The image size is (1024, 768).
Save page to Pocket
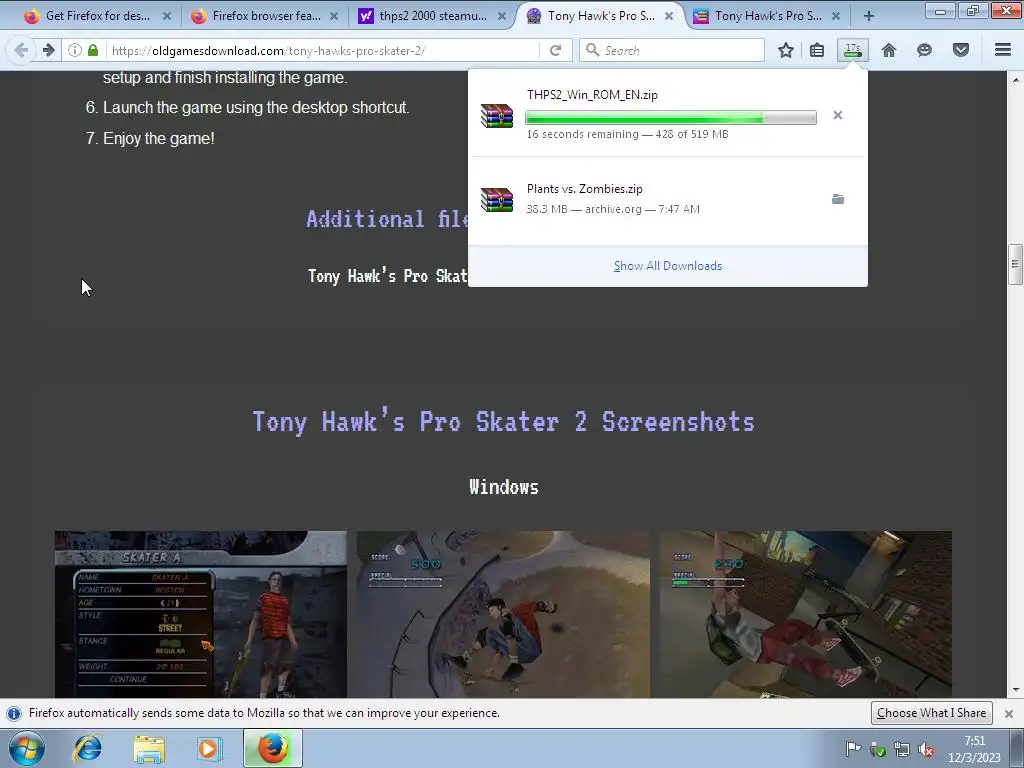(x=961, y=50)
